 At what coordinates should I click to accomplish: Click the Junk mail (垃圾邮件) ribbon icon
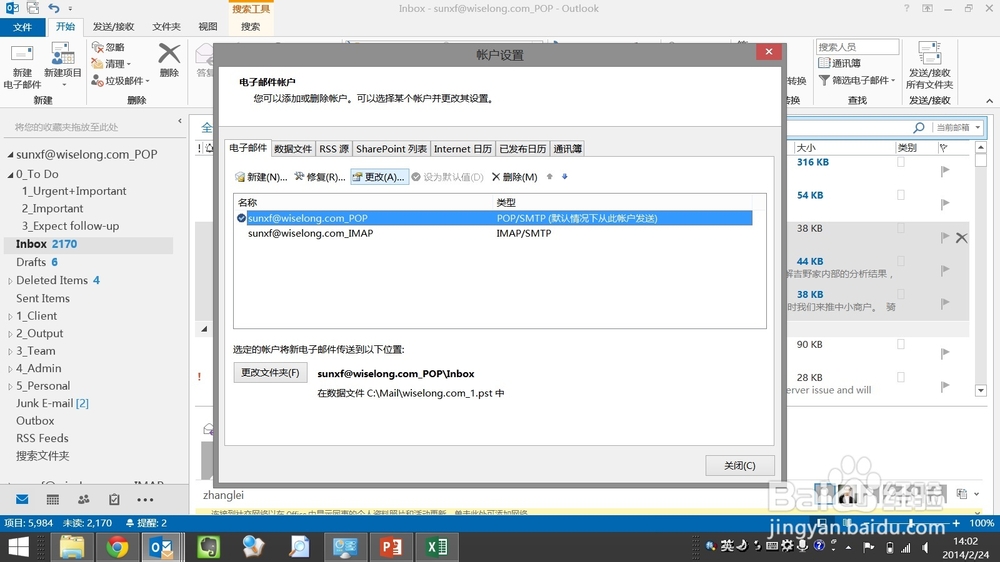97,80
